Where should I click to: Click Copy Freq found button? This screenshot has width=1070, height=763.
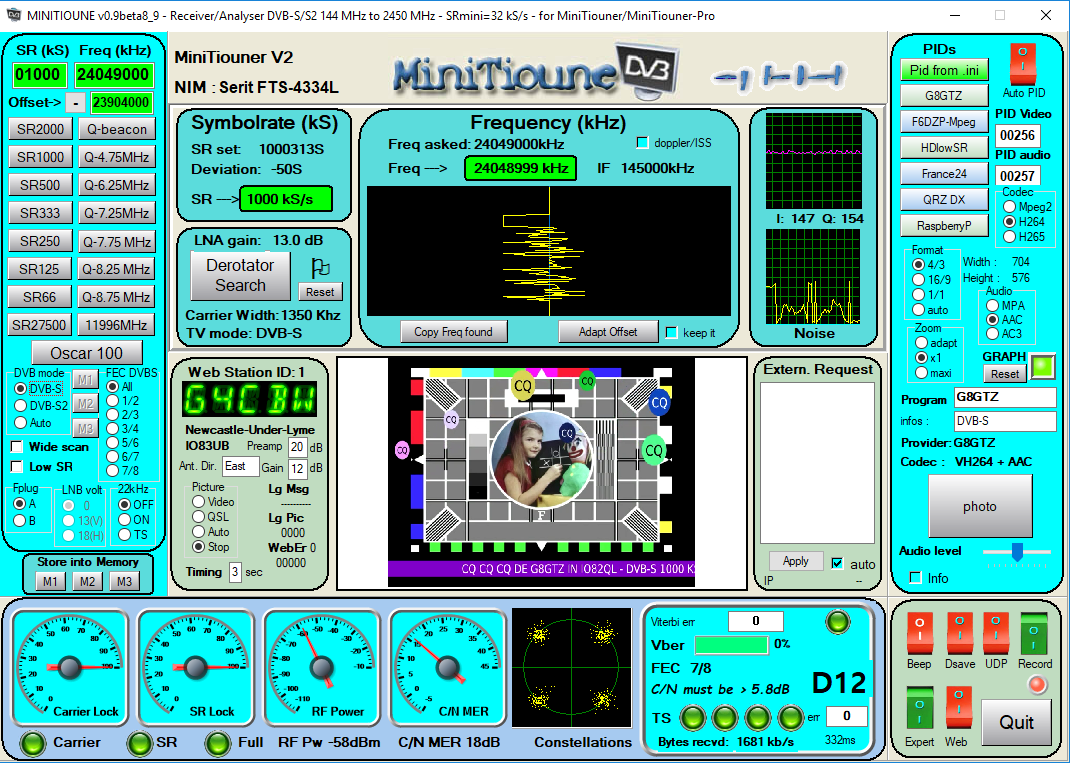[453, 332]
